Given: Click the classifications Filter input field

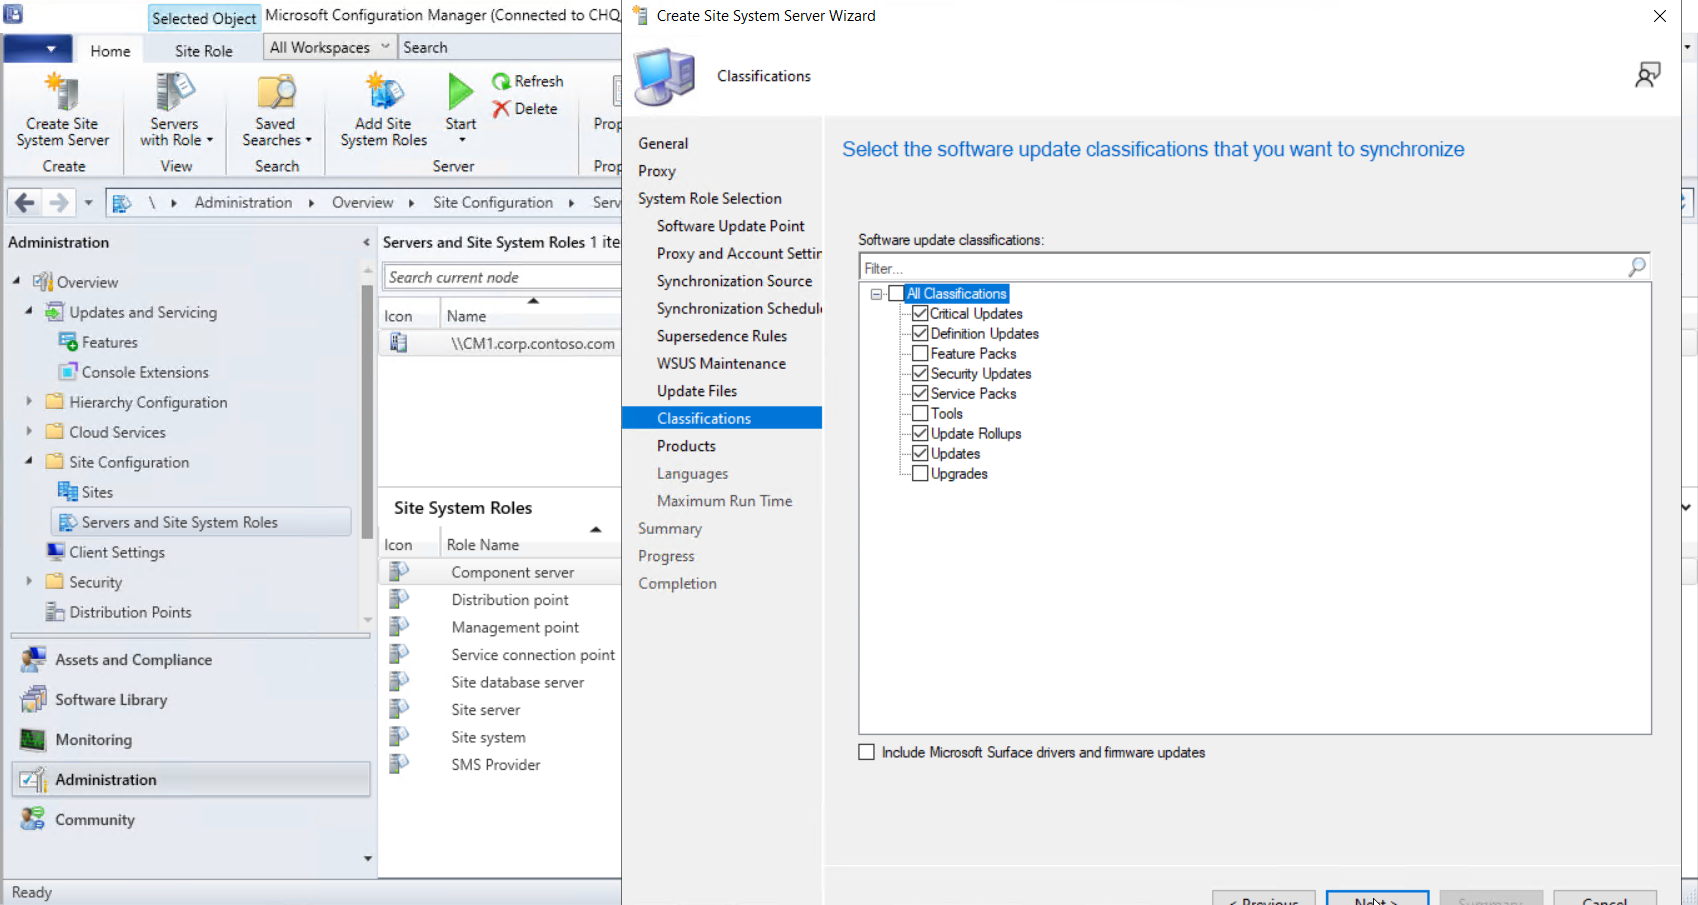Looking at the screenshot, I should click(1243, 268).
